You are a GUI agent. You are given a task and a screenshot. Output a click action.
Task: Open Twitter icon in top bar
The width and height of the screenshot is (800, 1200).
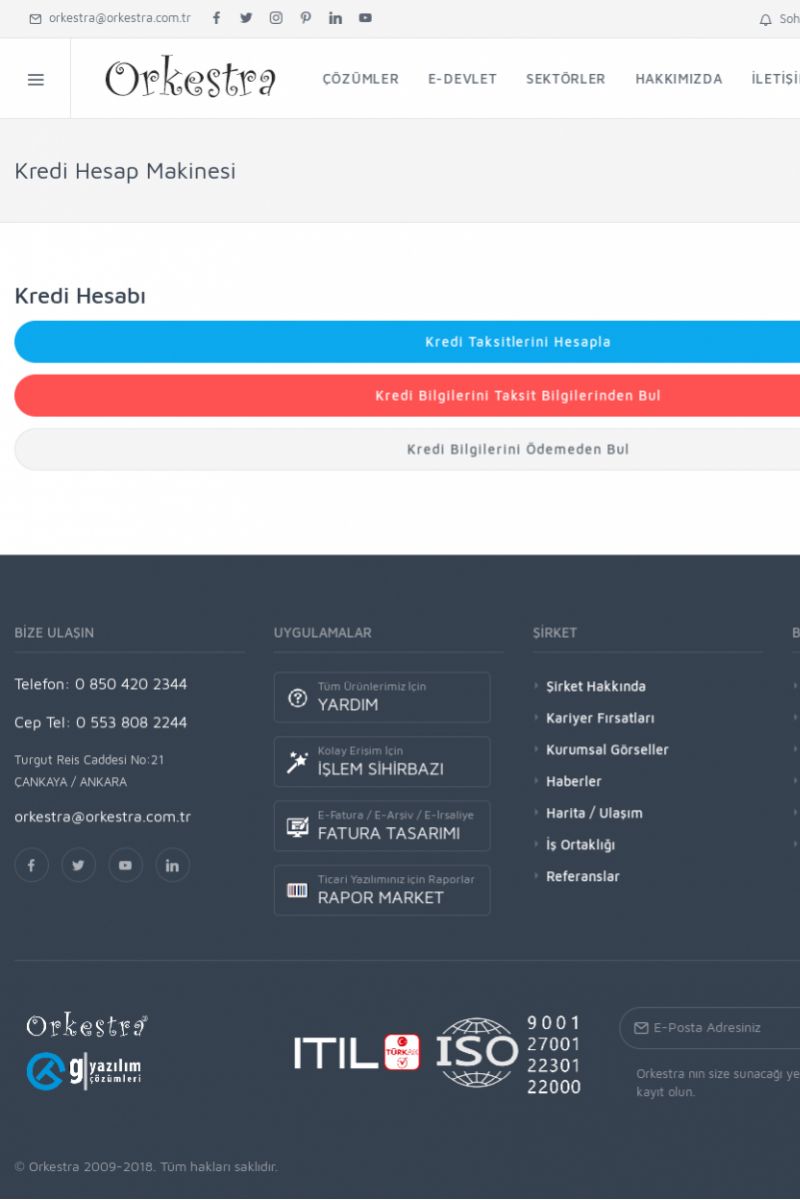click(x=246, y=18)
